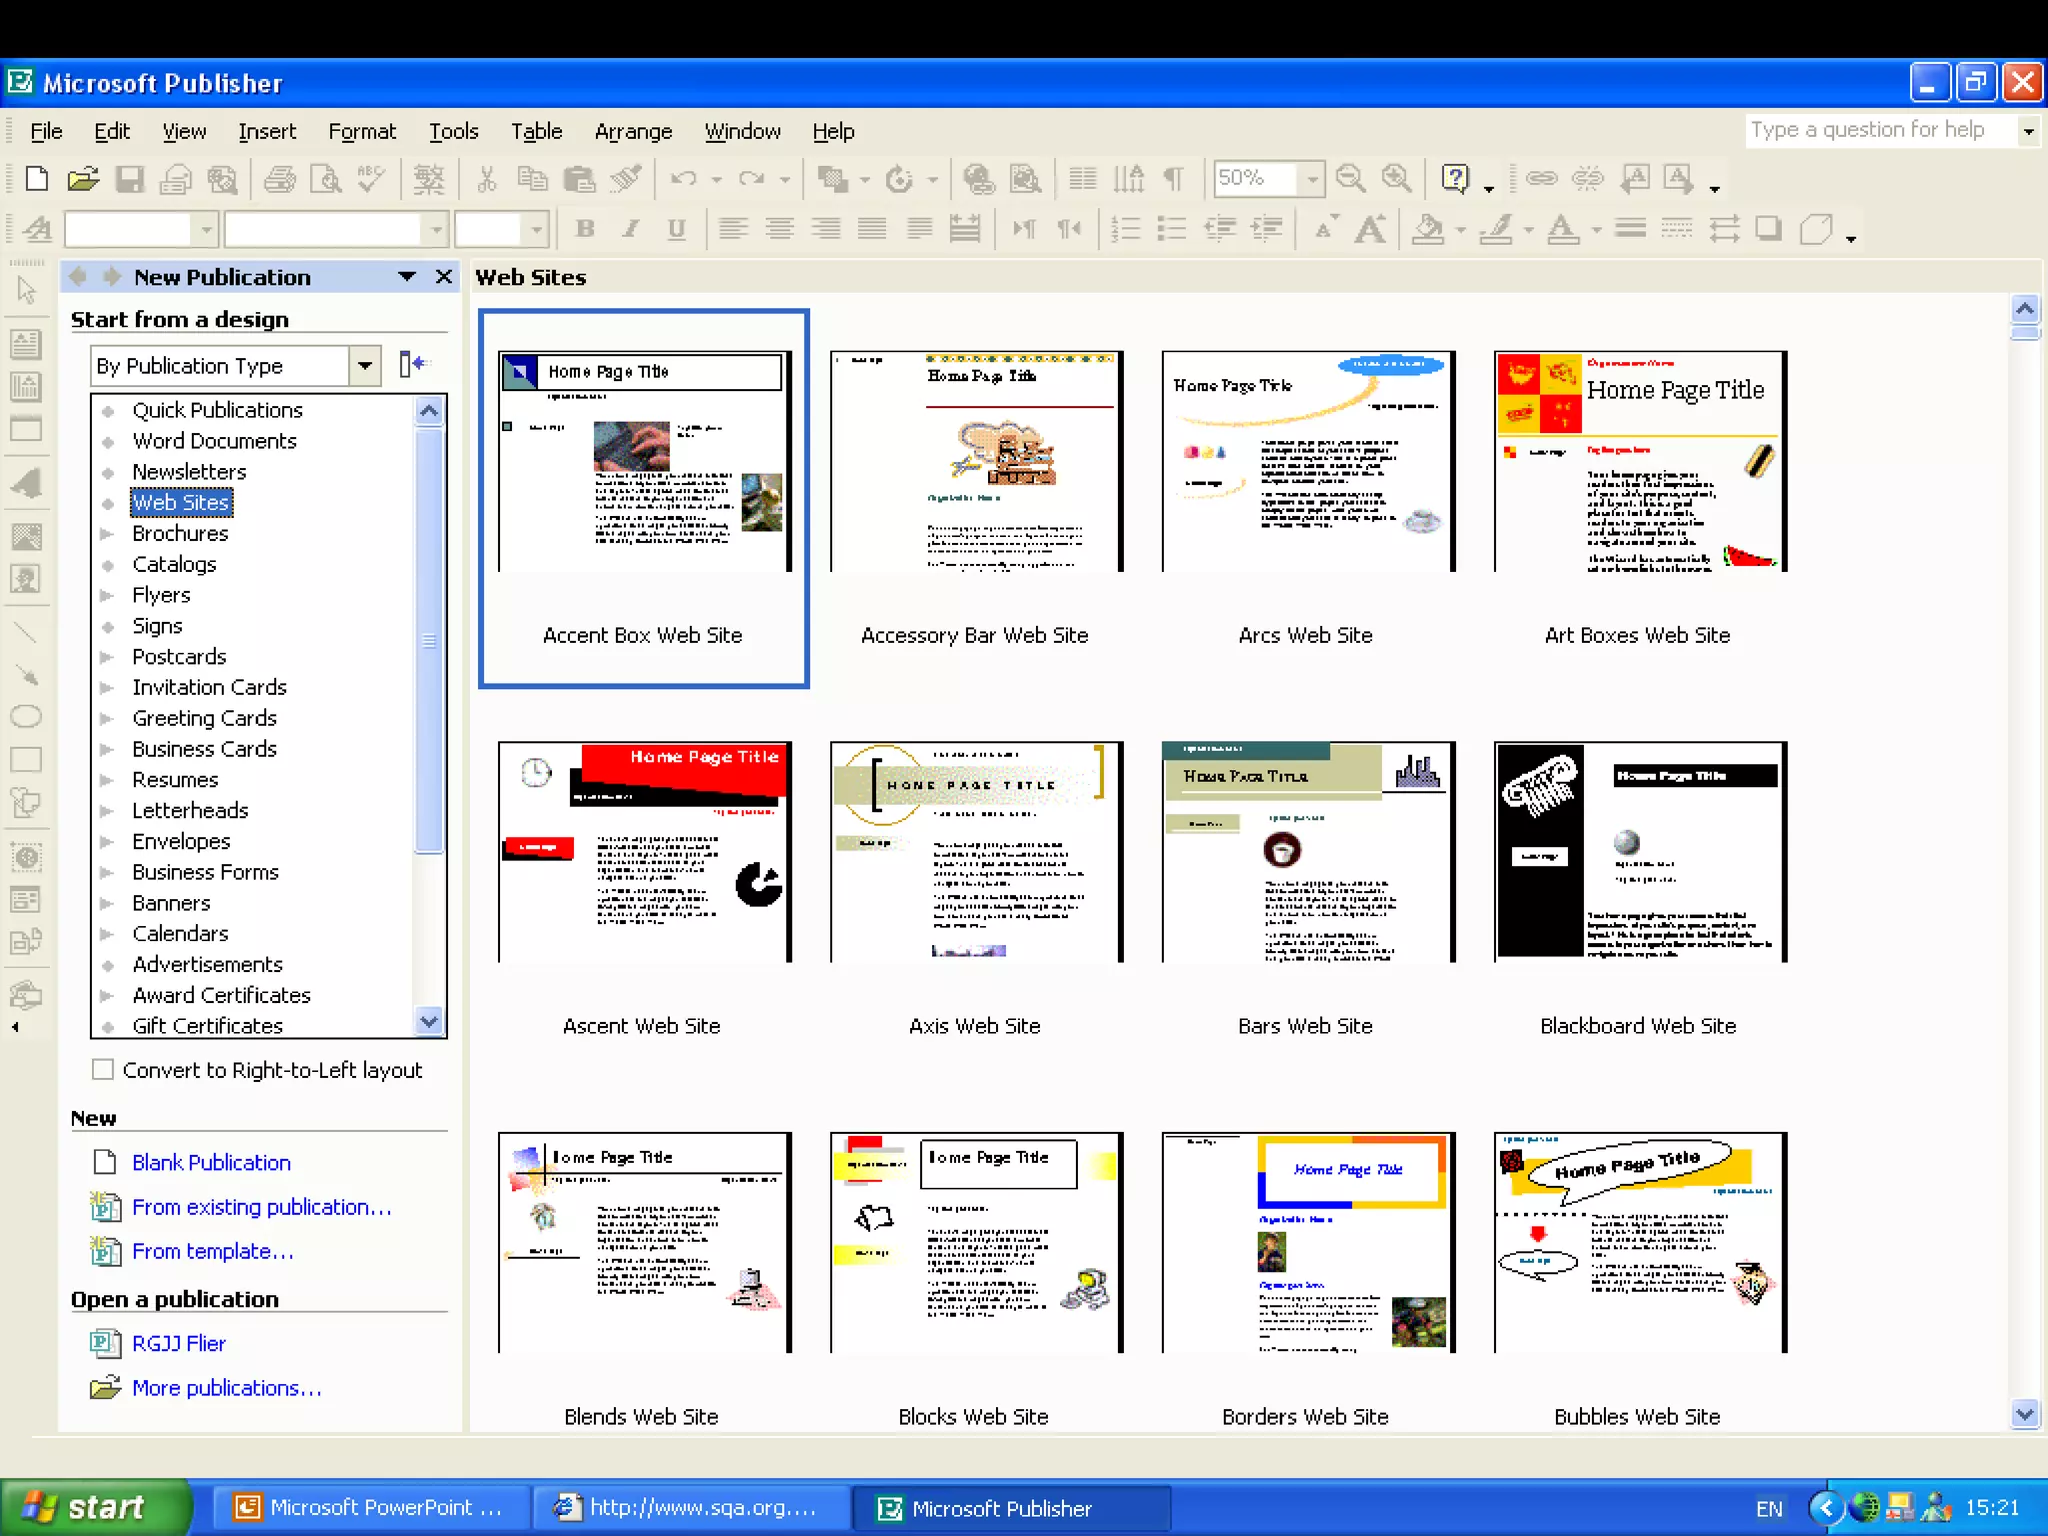Open the Arrange menu
Viewport: 2048px width, 1536px height.
[x=633, y=131]
